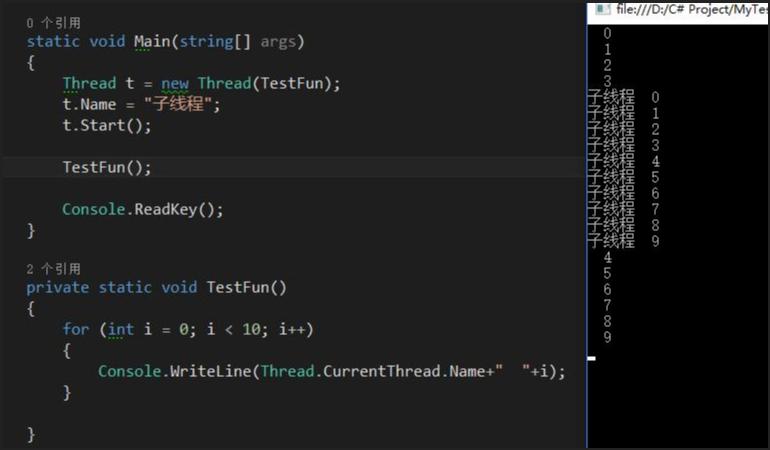
Task: Place cursor on "Thread t = new Thread(TestFun);" line
Action: [201, 83]
